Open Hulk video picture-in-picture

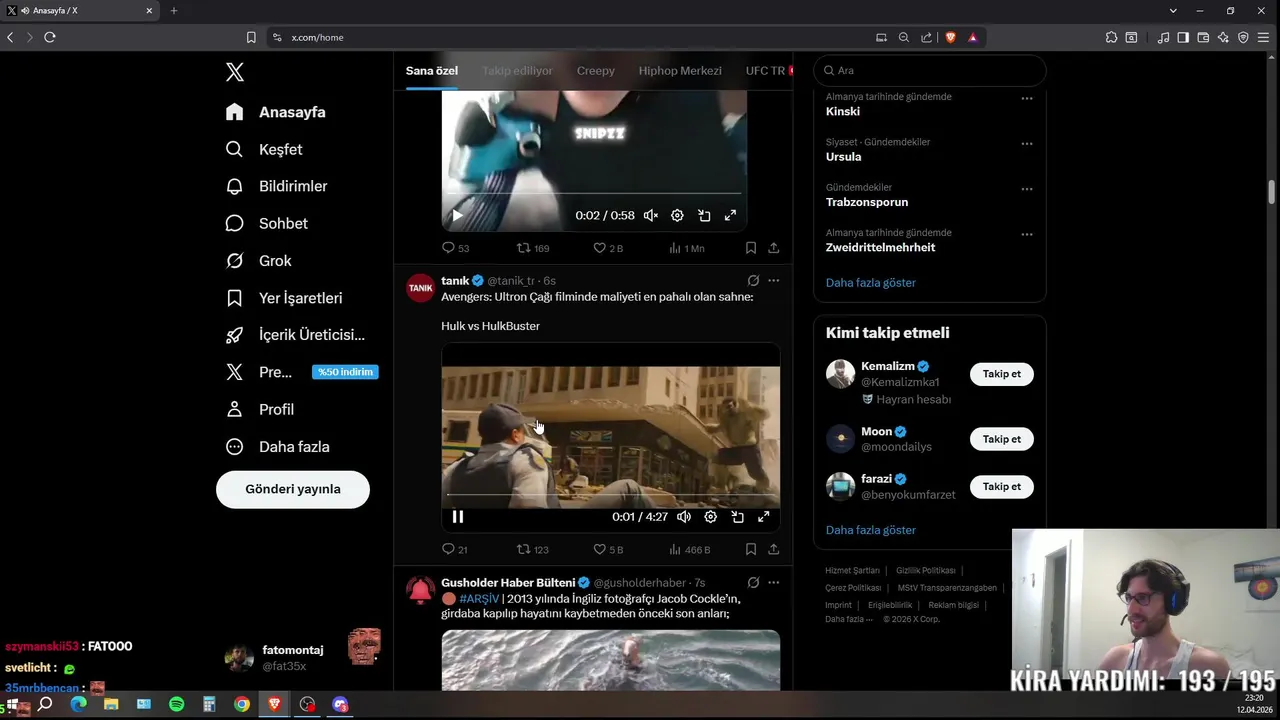(x=737, y=517)
